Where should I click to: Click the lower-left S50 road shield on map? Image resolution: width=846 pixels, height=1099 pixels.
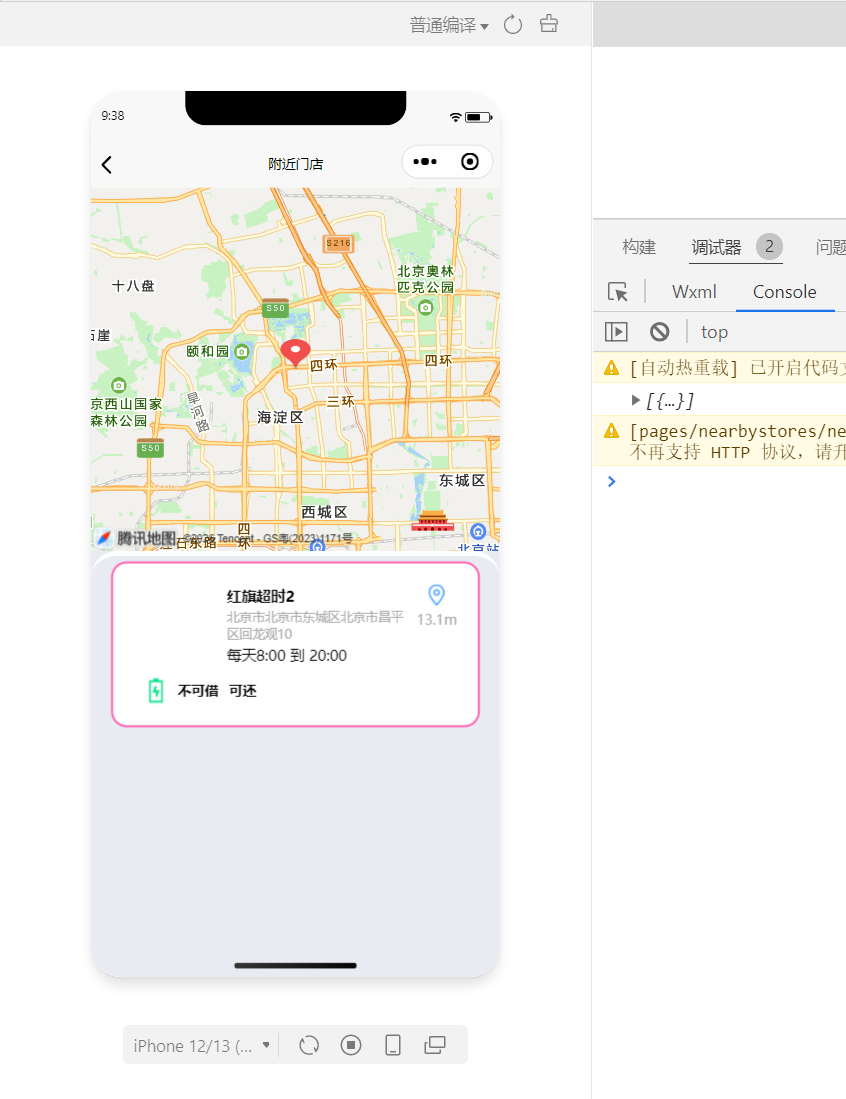pos(150,449)
